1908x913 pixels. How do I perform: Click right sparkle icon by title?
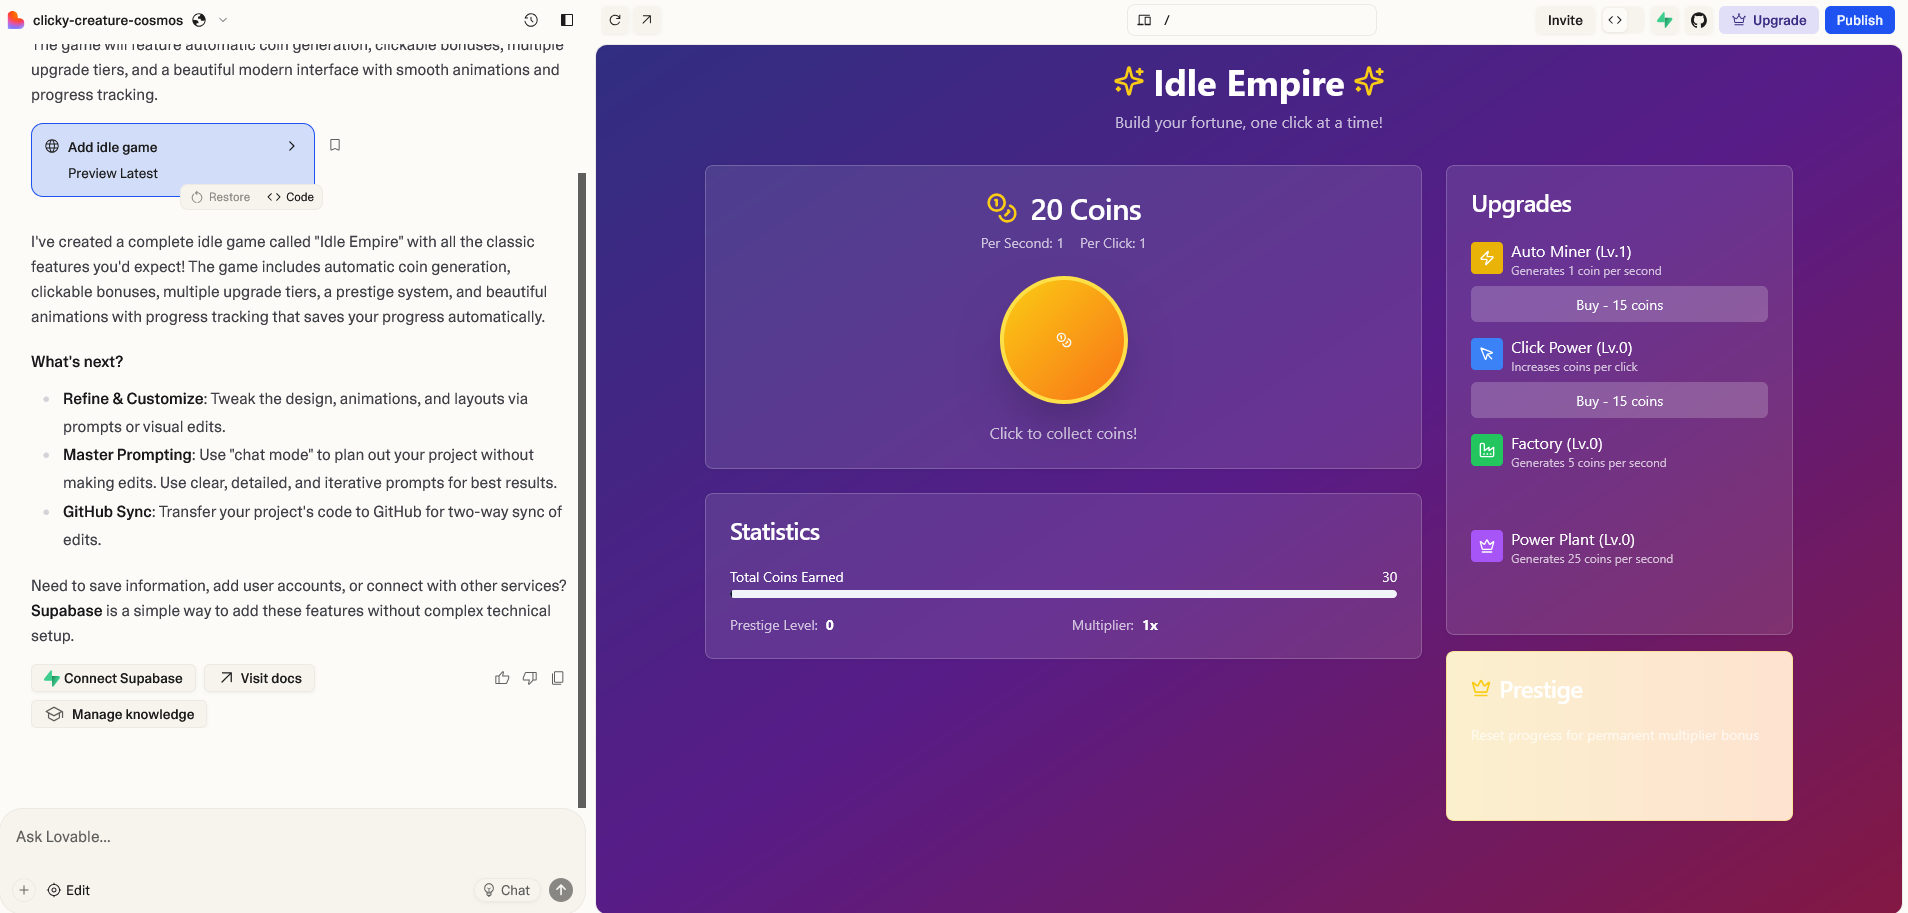coord(1369,81)
